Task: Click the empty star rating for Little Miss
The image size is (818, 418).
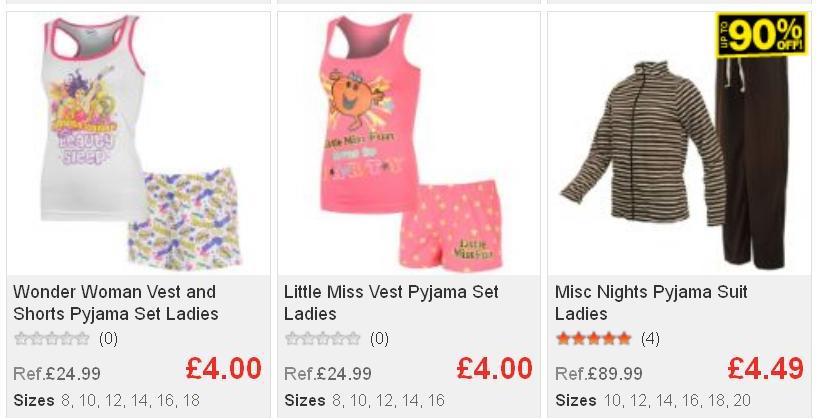Action: pyautogui.click(x=322, y=339)
